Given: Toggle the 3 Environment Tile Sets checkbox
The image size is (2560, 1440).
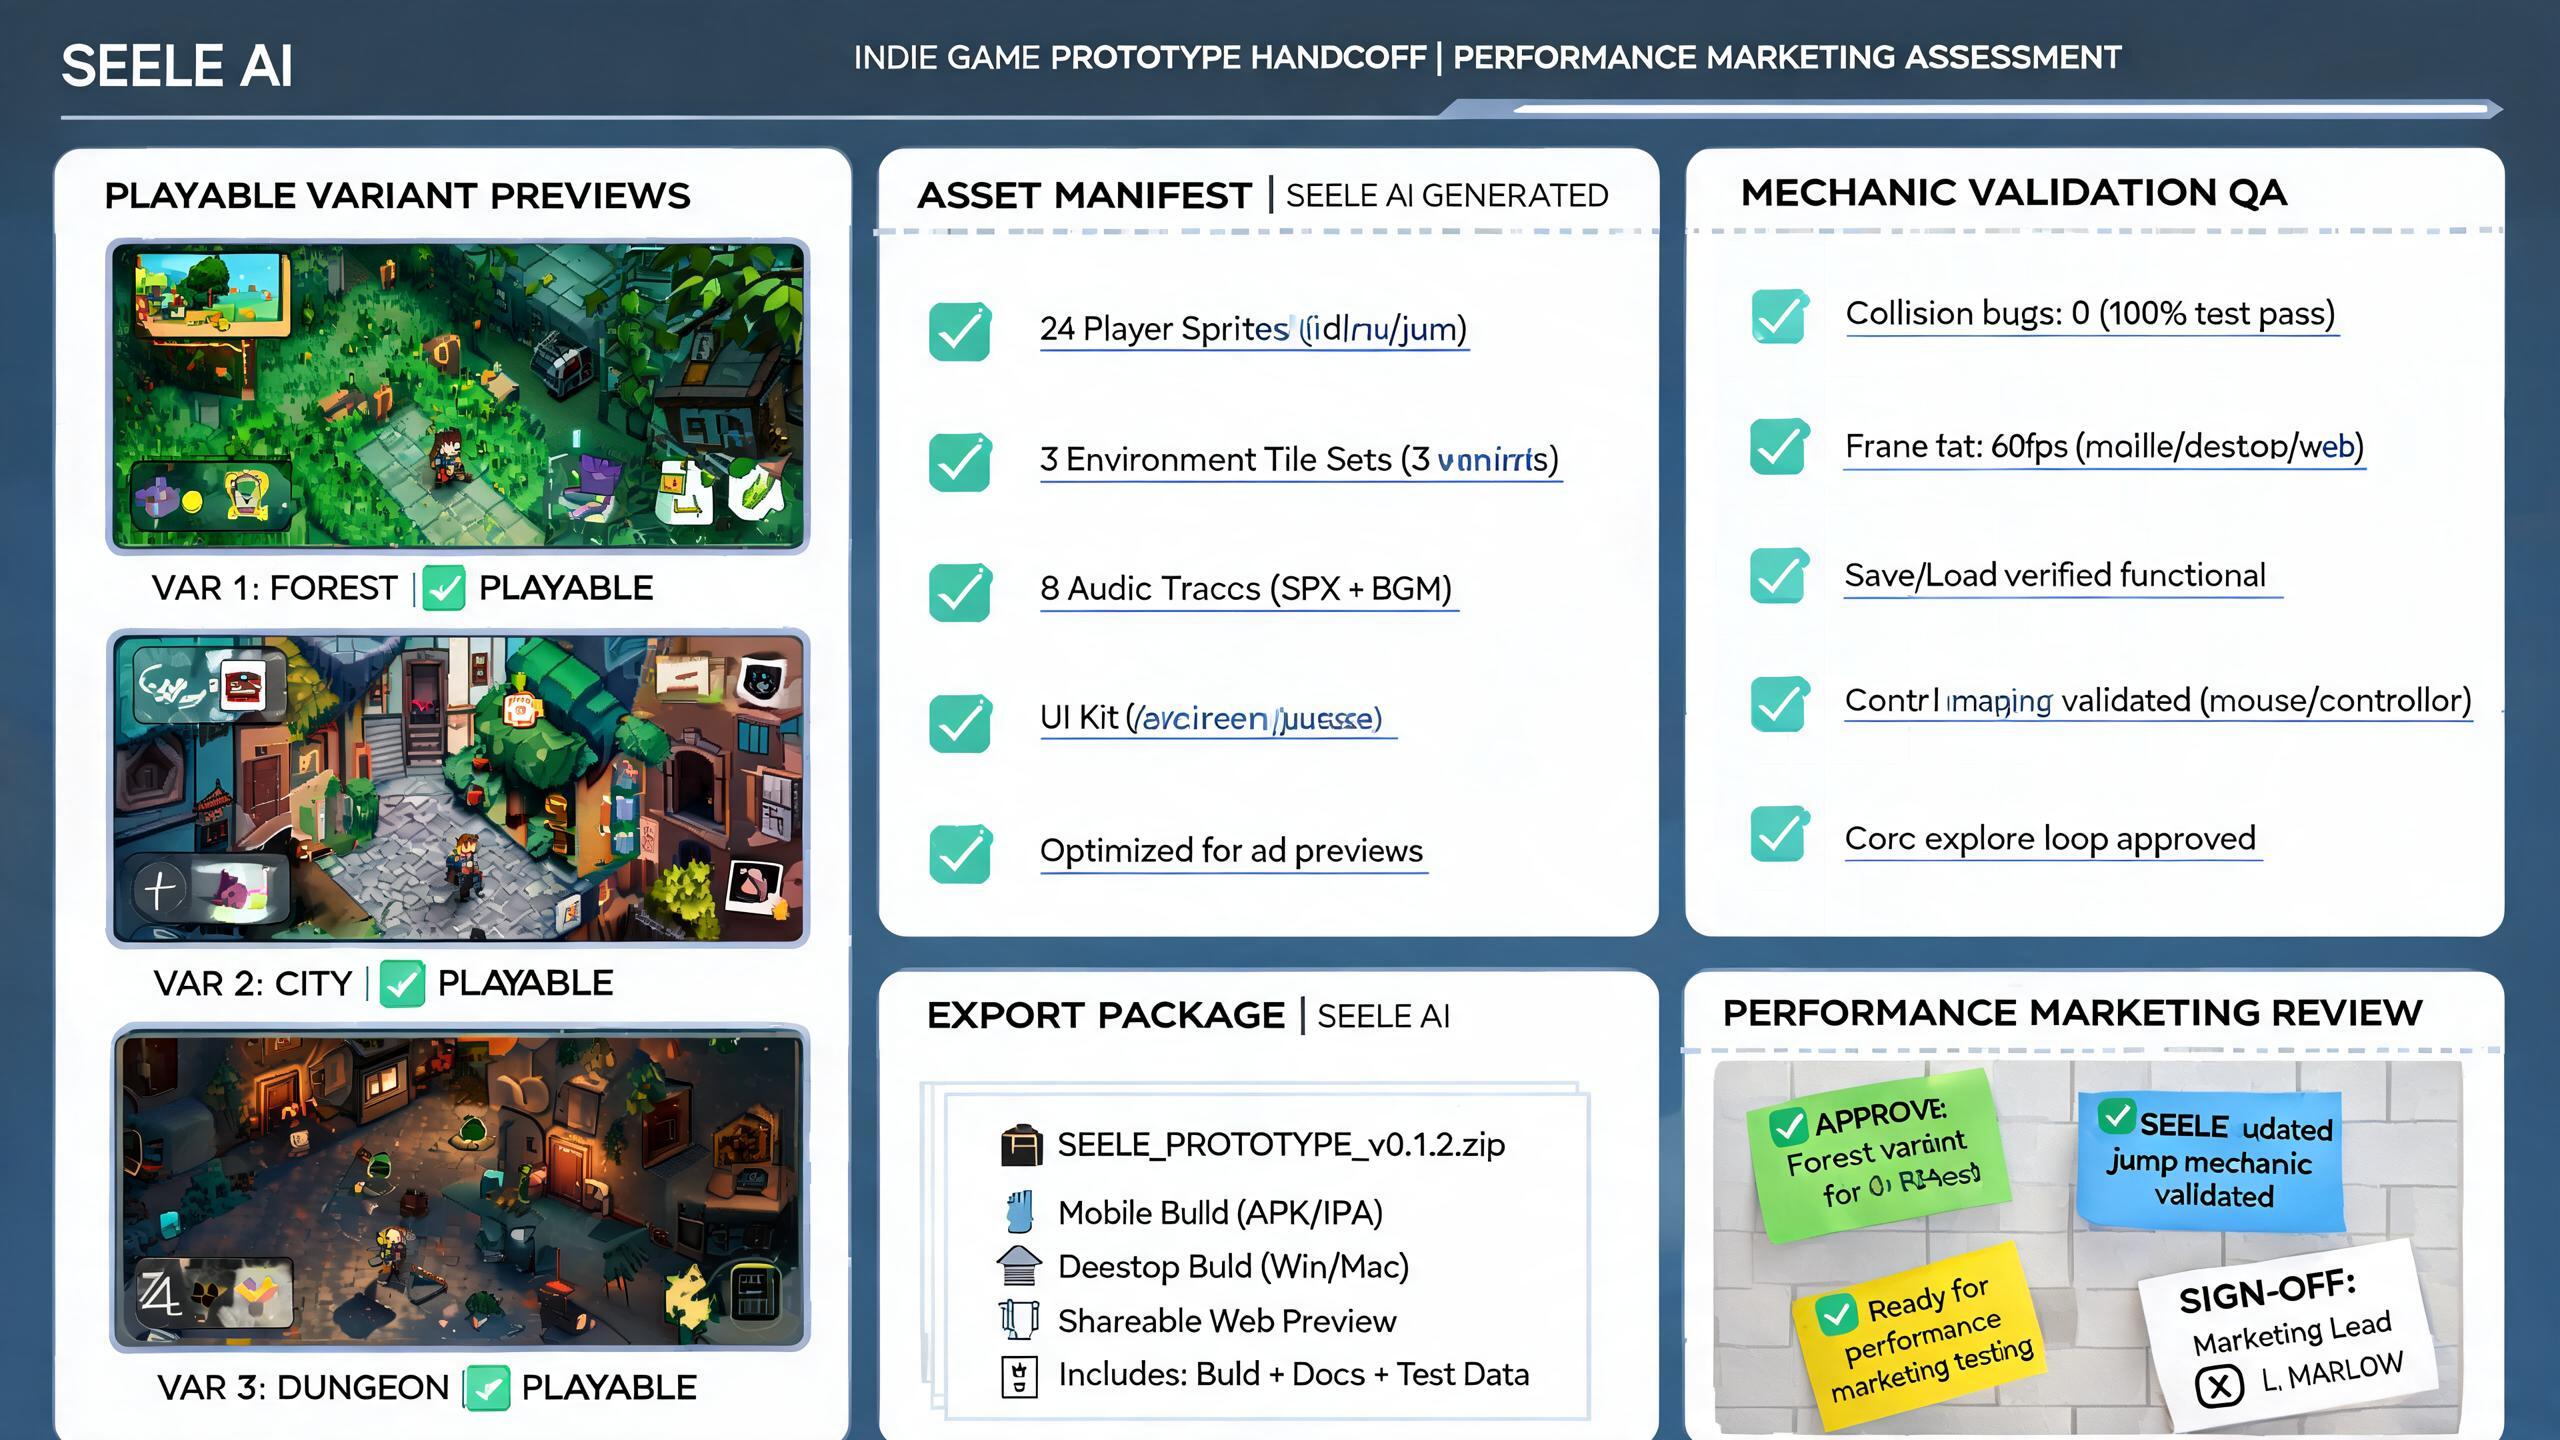Looking at the screenshot, I should point(959,461).
